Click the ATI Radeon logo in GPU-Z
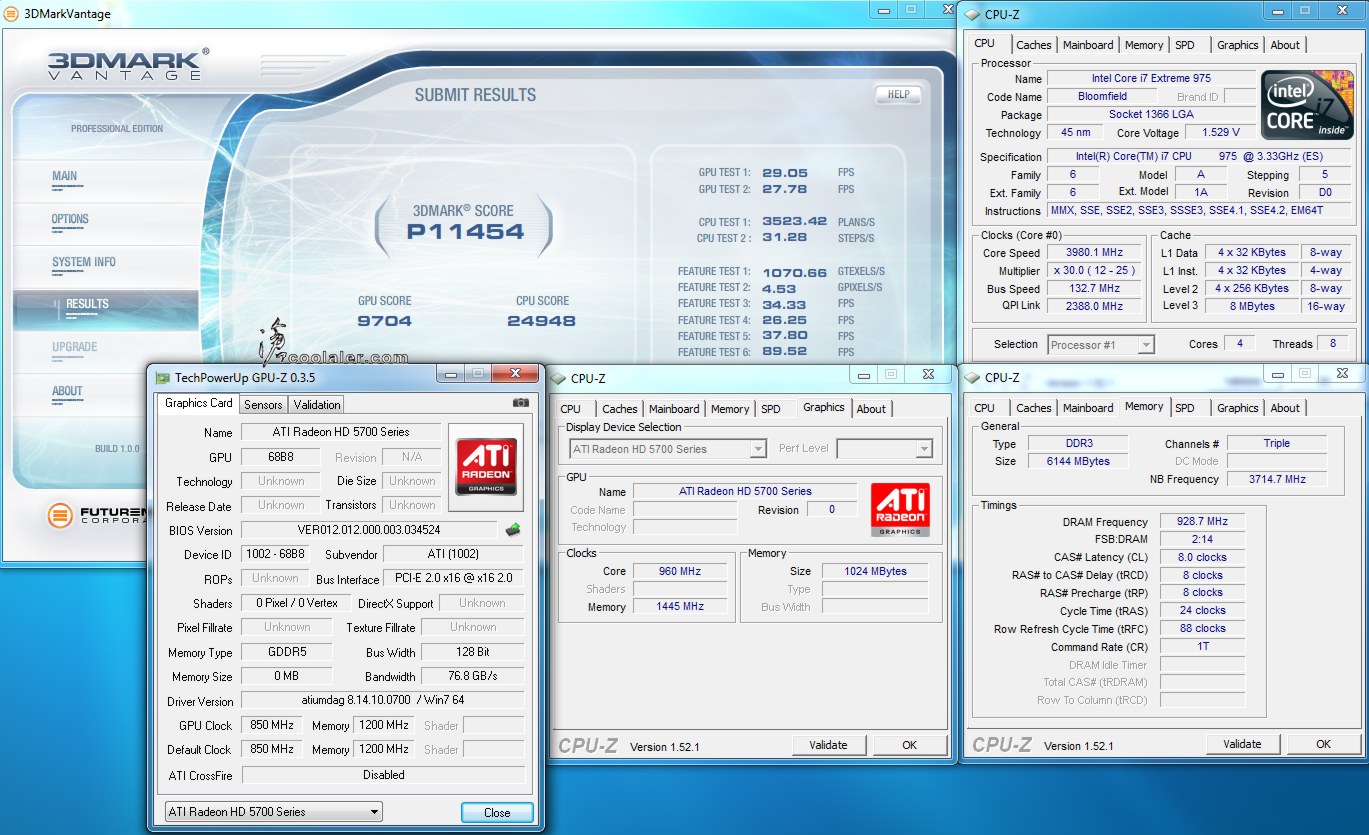The height and width of the screenshot is (835, 1369). click(x=486, y=466)
